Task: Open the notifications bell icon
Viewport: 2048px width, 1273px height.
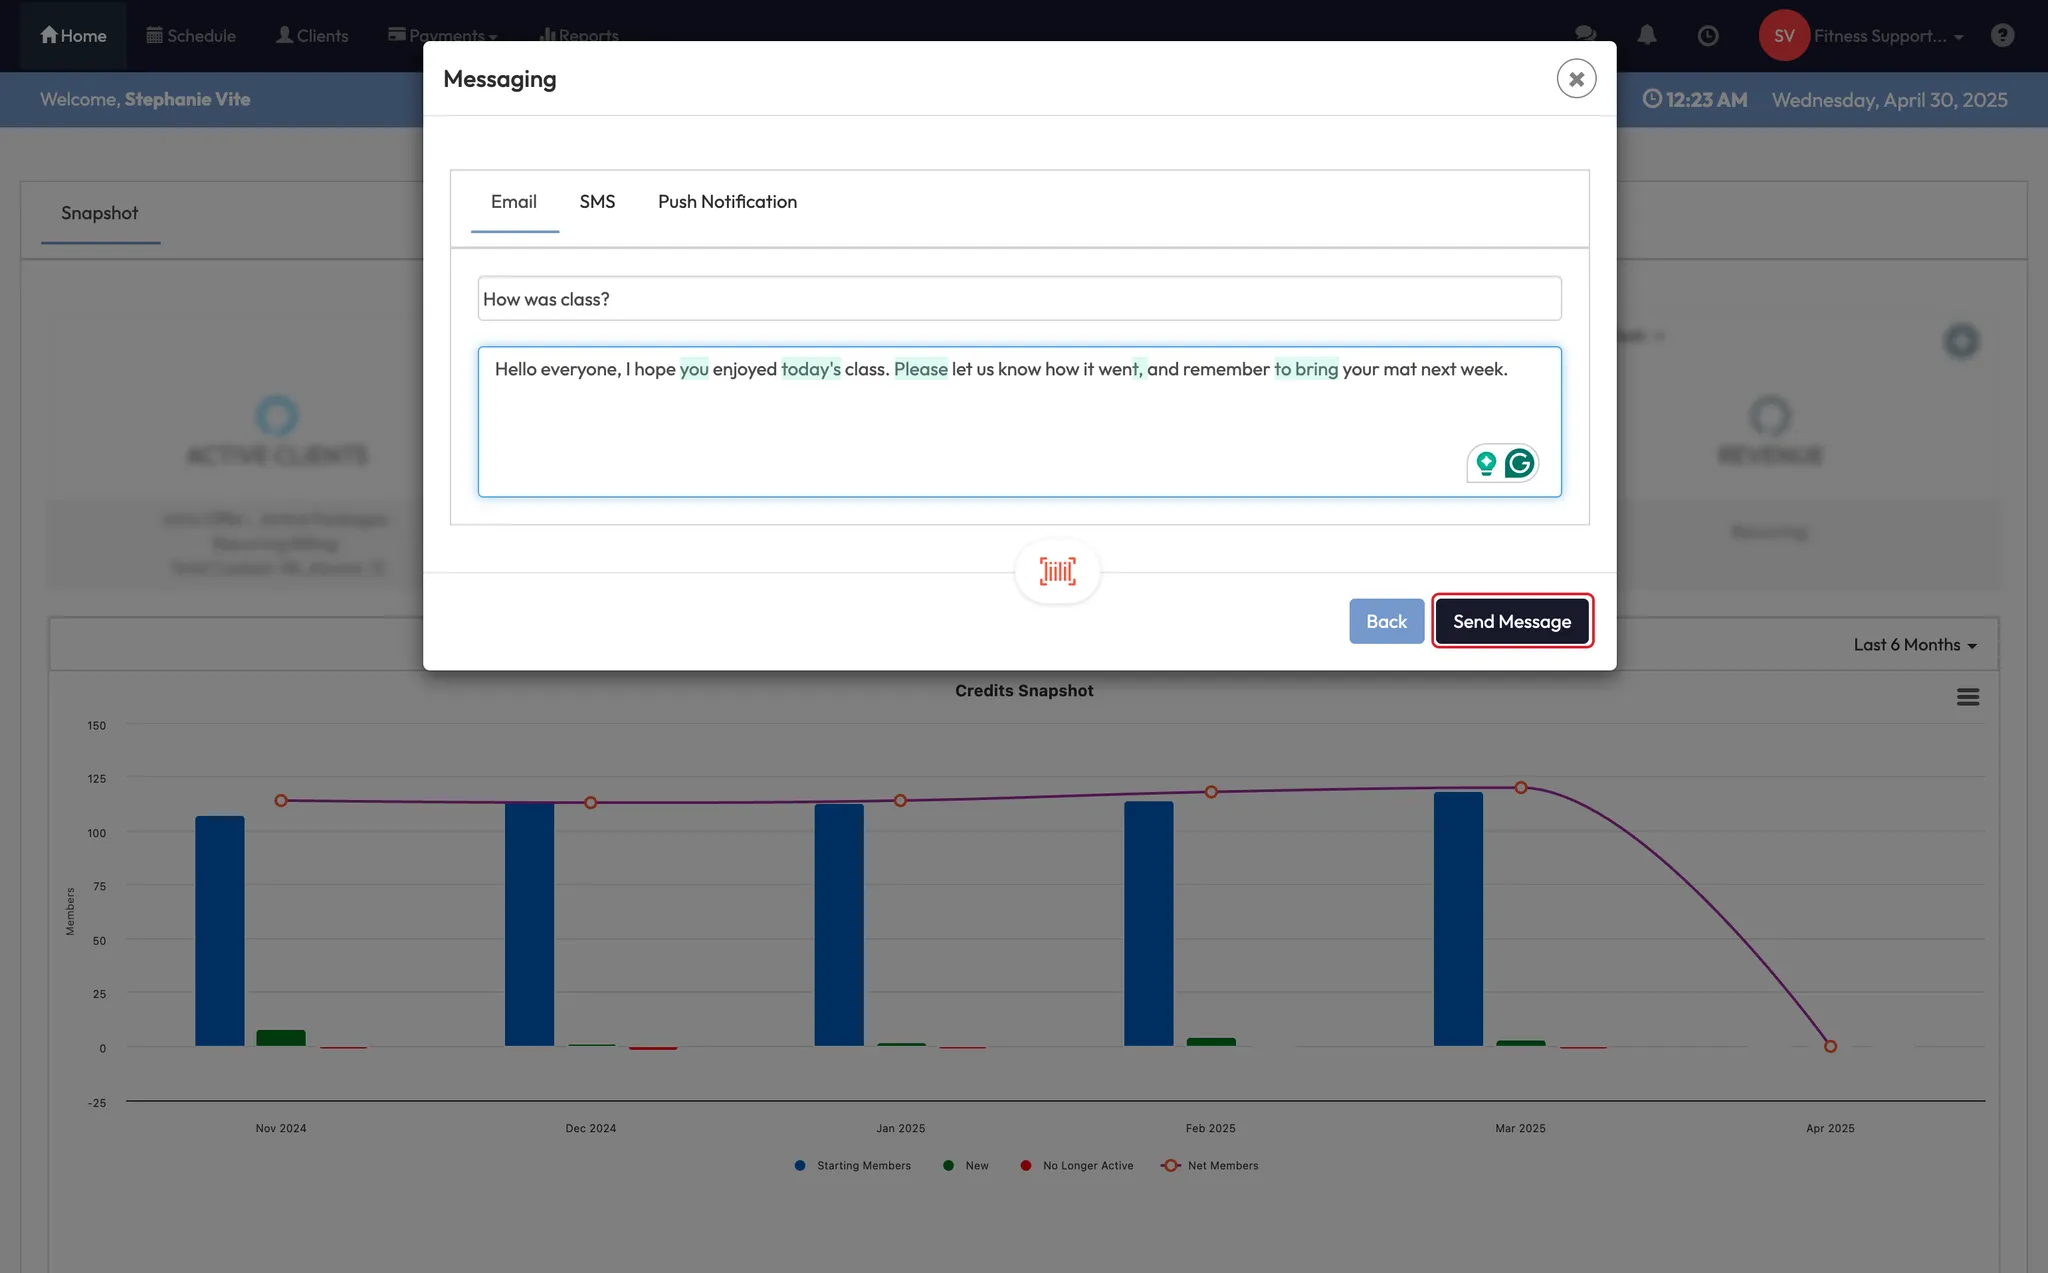Action: [1647, 35]
